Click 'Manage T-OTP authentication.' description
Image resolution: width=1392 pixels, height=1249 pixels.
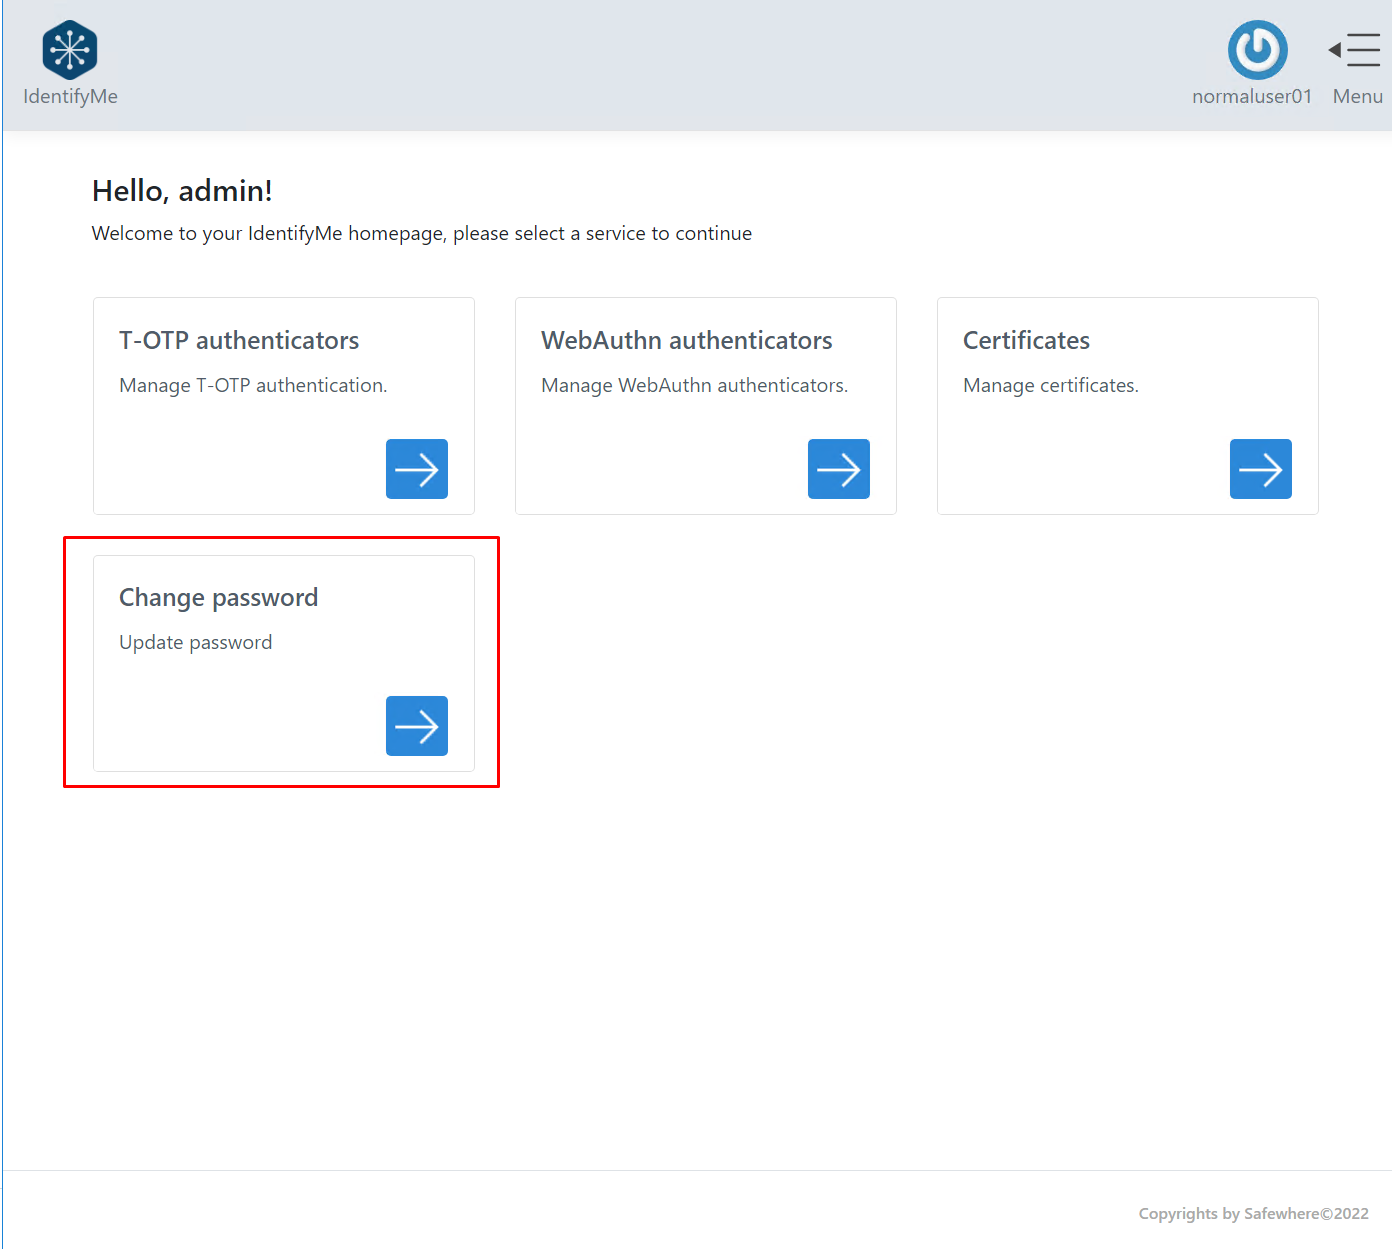[253, 386]
